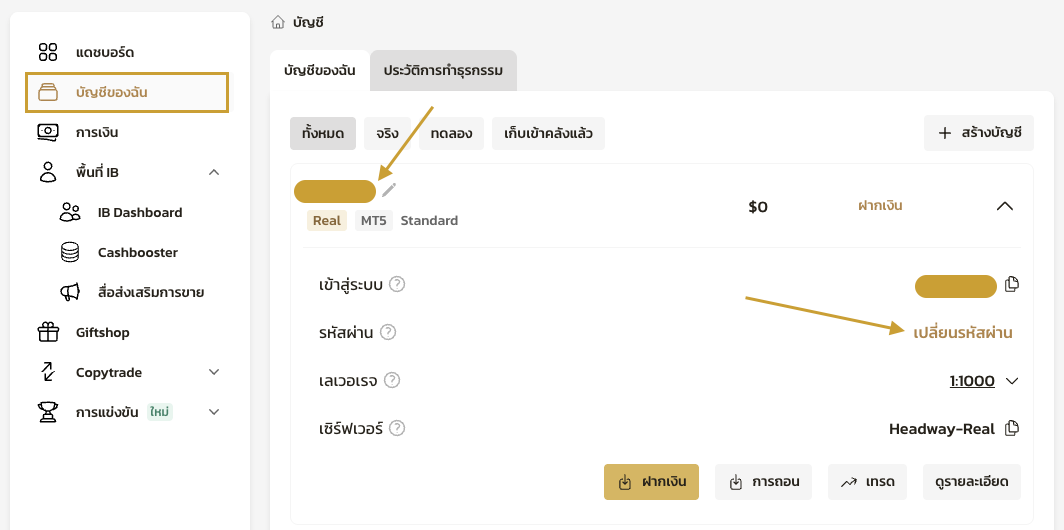Click the help icon beside เลเวอเรจ

392,380
